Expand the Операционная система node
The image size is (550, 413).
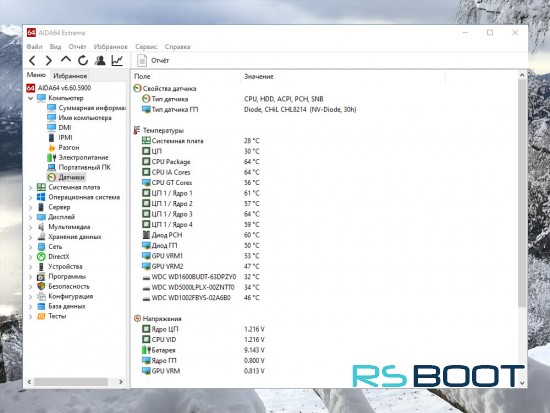tap(31, 198)
